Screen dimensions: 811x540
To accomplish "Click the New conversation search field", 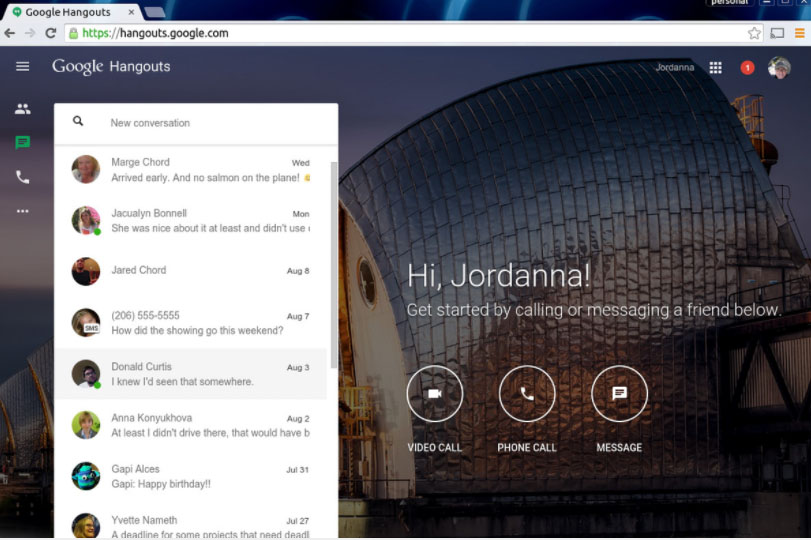I will pyautogui.click(x=196, y=123).
